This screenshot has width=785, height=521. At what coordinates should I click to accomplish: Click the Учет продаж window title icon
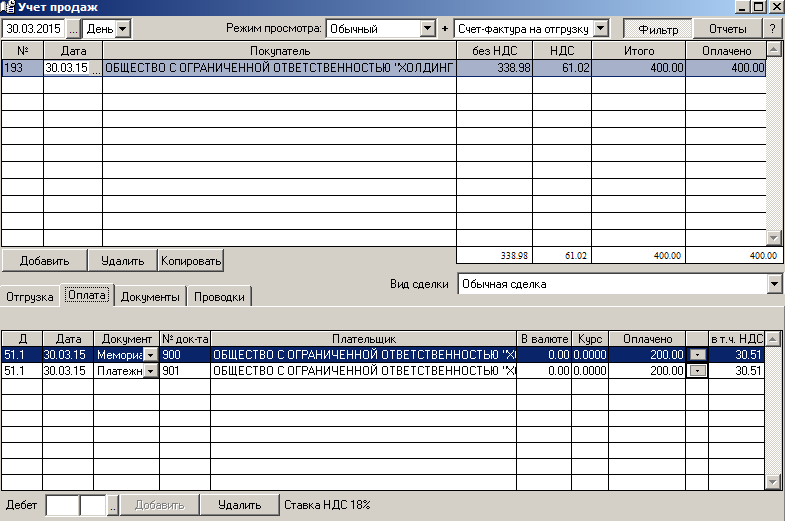coord(9,8)
